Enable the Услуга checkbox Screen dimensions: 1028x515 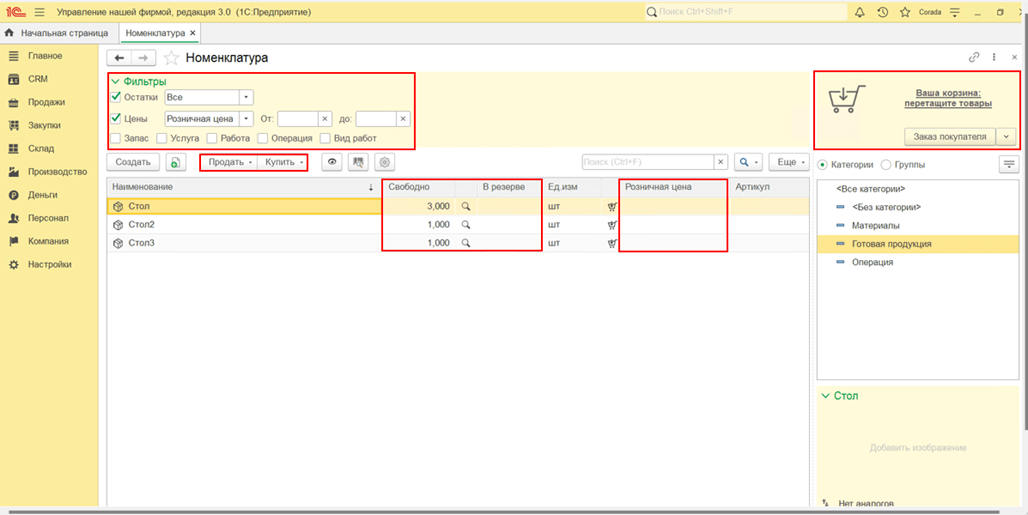pyautogui.click(x=163, y=138)
